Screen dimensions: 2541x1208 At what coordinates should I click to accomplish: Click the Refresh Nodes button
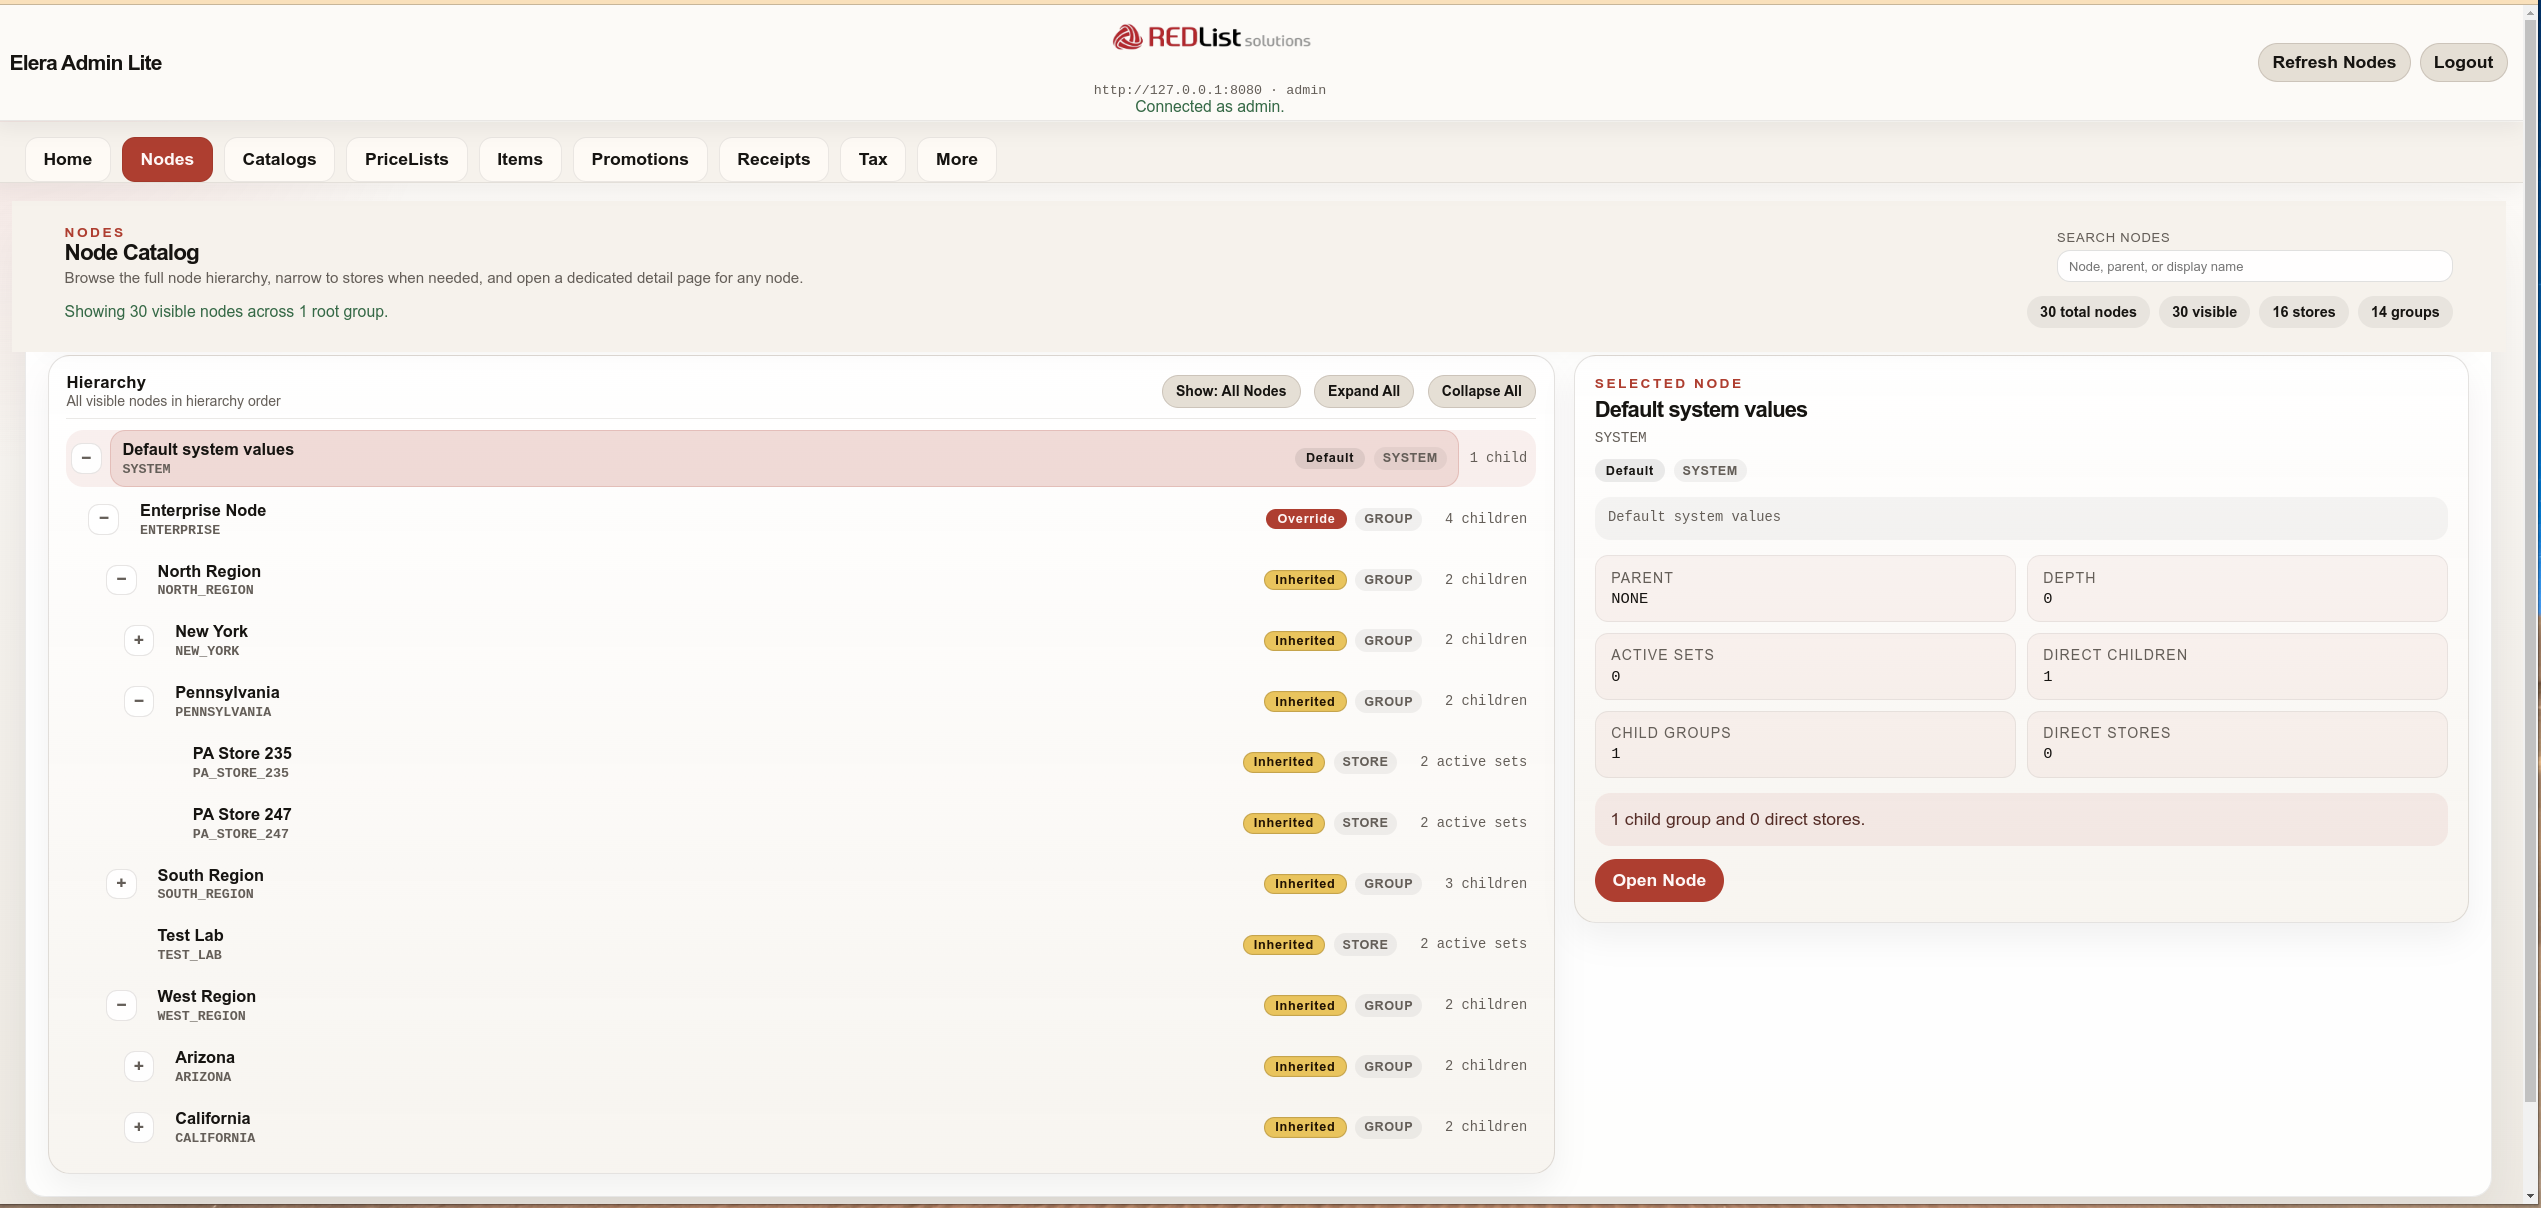click(2334, 62)
